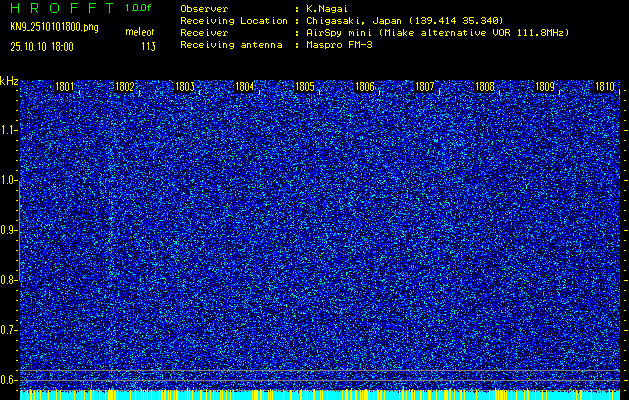Screen dimensions: 629x400
Task: Click the 1.1 kHz frequency axis label
Action: pyautogui.click(x=9, y=130)
